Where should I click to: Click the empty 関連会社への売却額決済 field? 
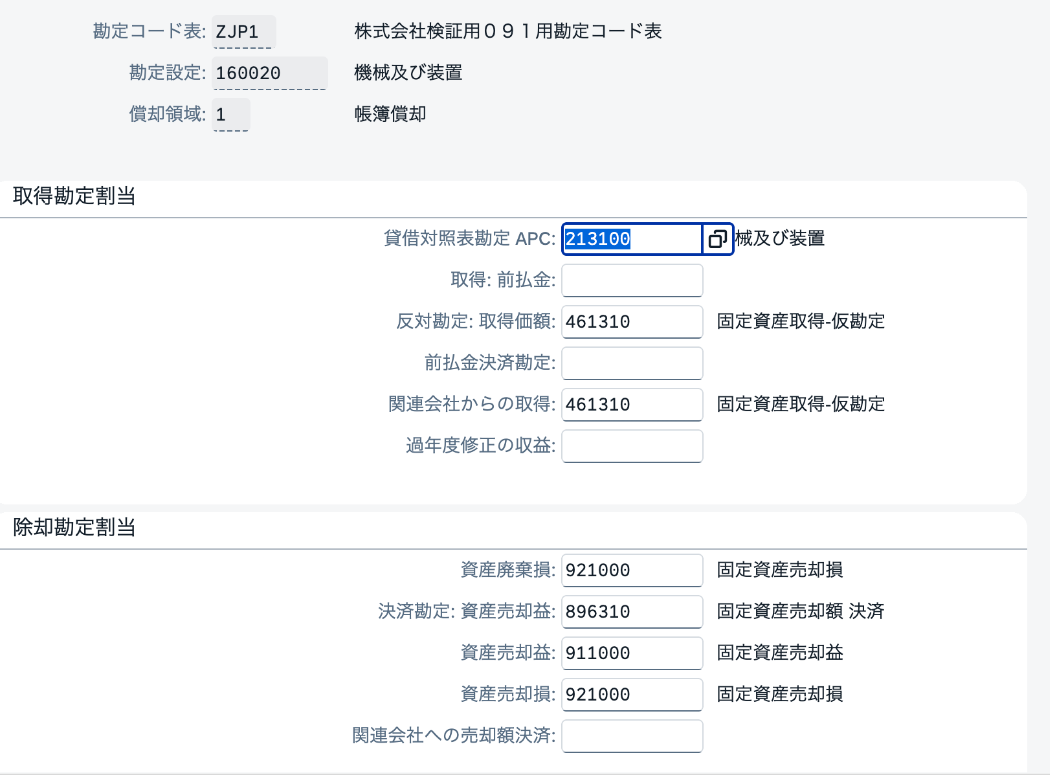click(x=632, y=736)
